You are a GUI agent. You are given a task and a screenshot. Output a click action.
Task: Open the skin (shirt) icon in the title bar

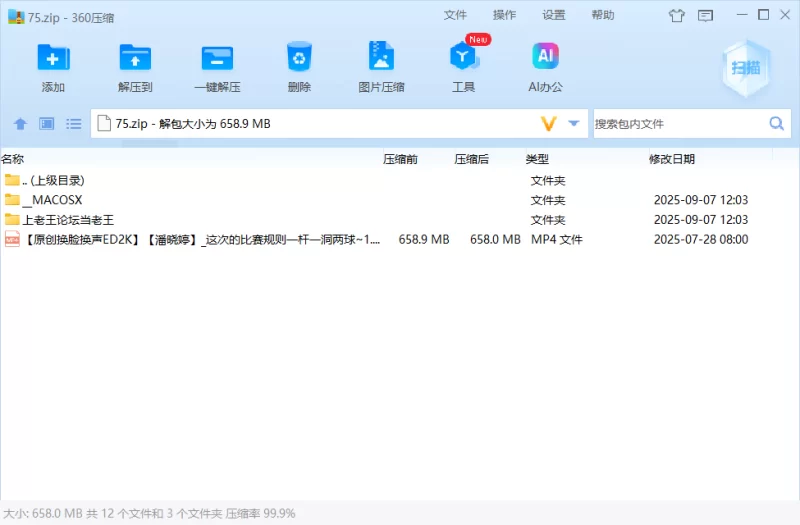click(x=677, y=16)
